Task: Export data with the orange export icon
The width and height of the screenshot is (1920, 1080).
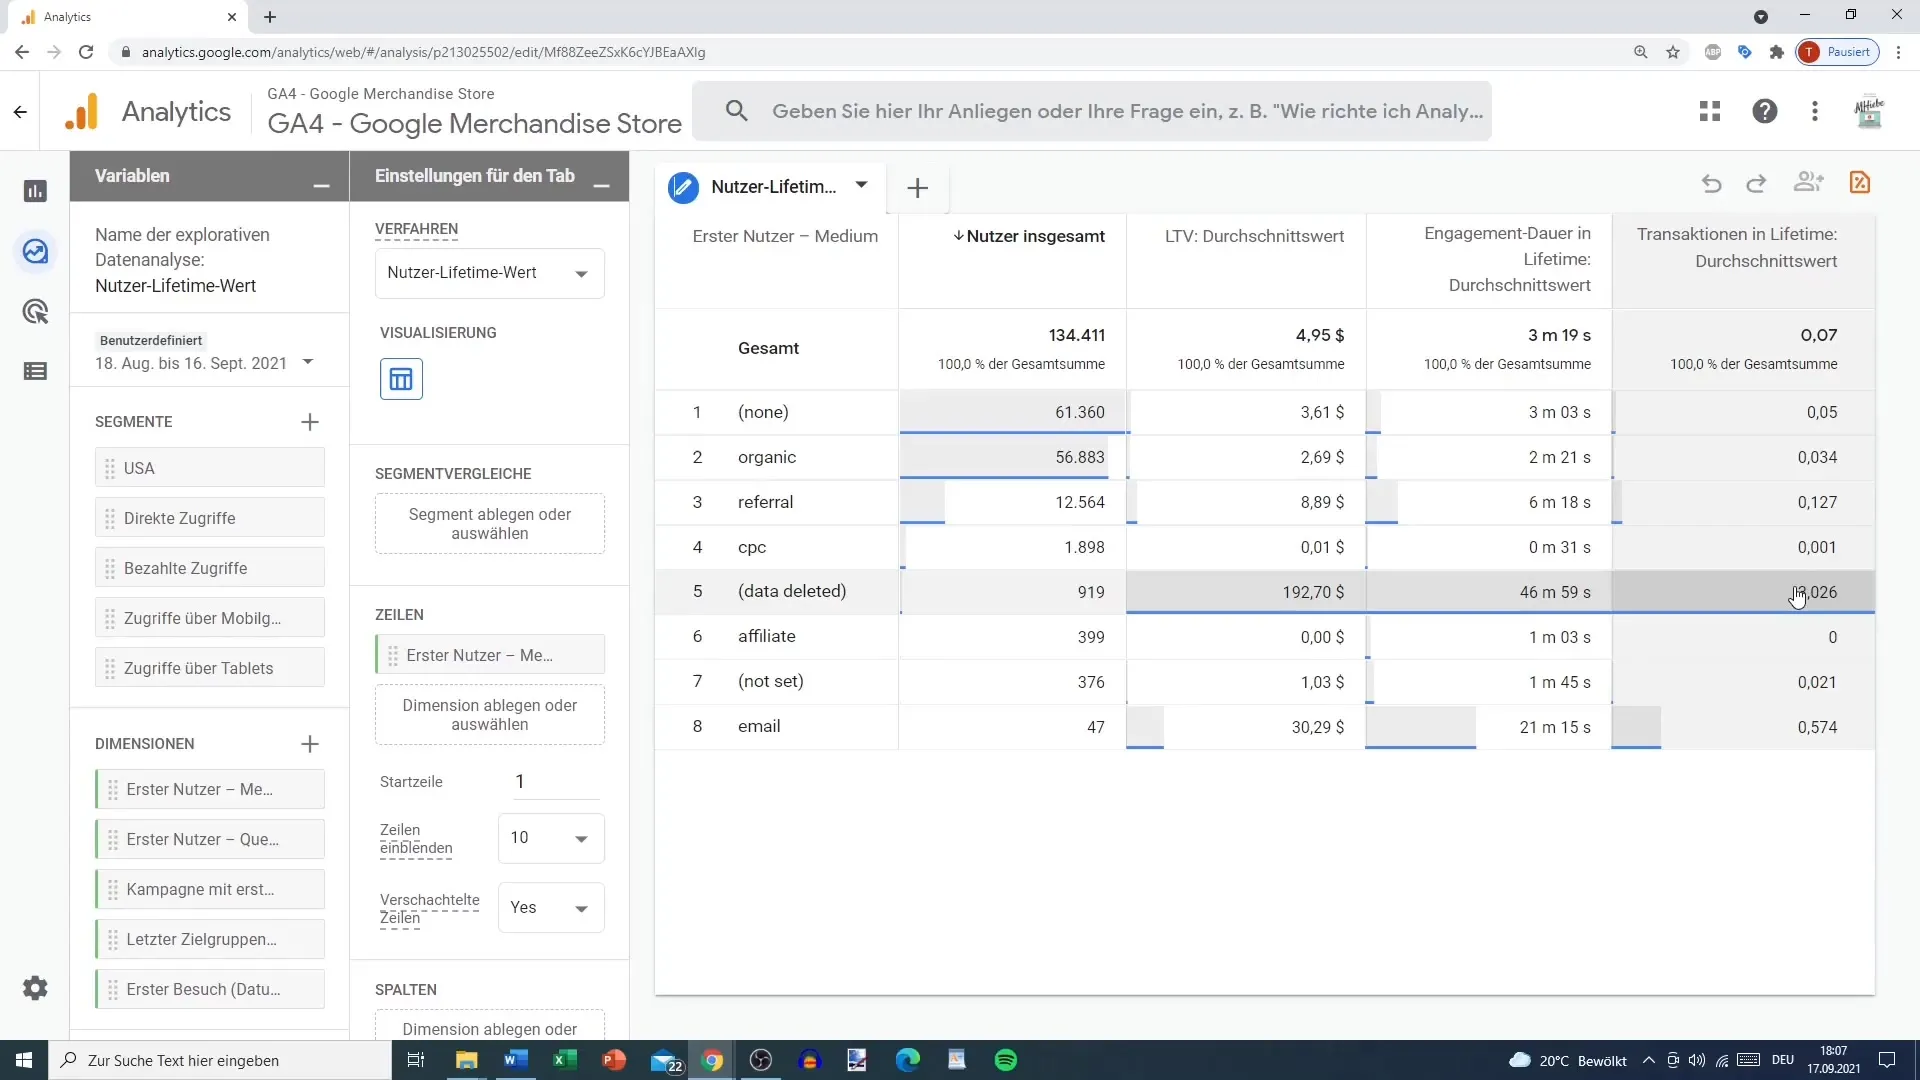Action: 1860,182
